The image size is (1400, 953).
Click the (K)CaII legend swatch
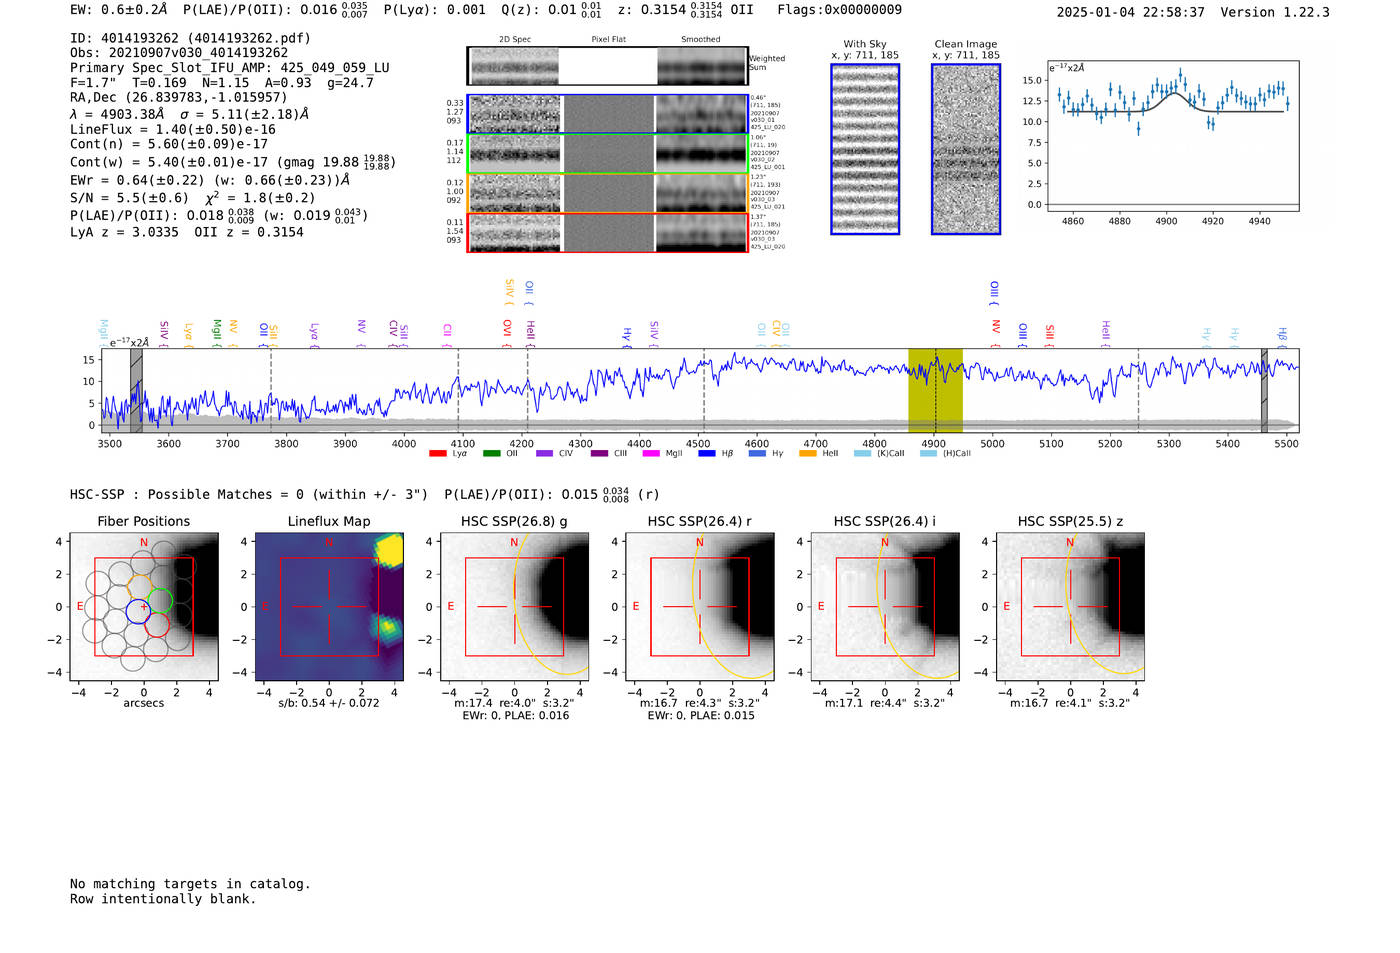point(862,454)
